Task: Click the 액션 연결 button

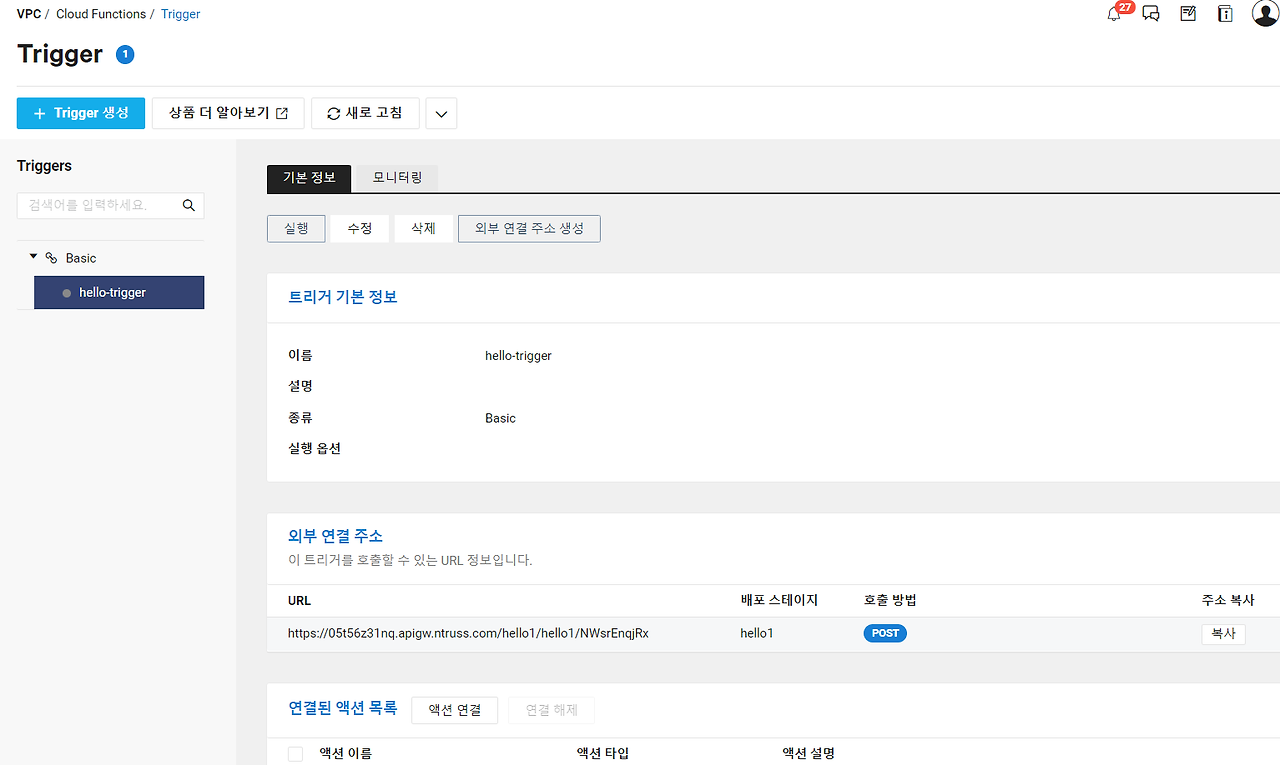Action: (x=455, y=710)
